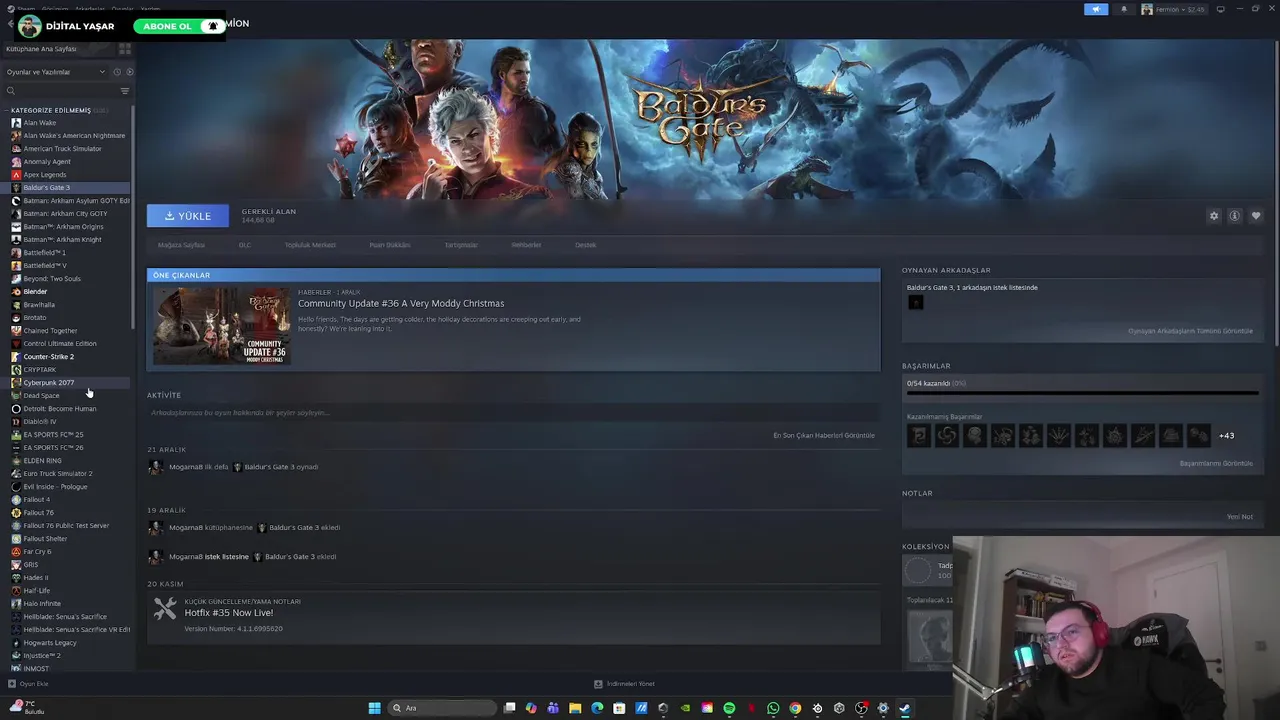Open the friend avatar under Oynayan Arkadaşlar
Screen dimensions: 1280x720
915,302
